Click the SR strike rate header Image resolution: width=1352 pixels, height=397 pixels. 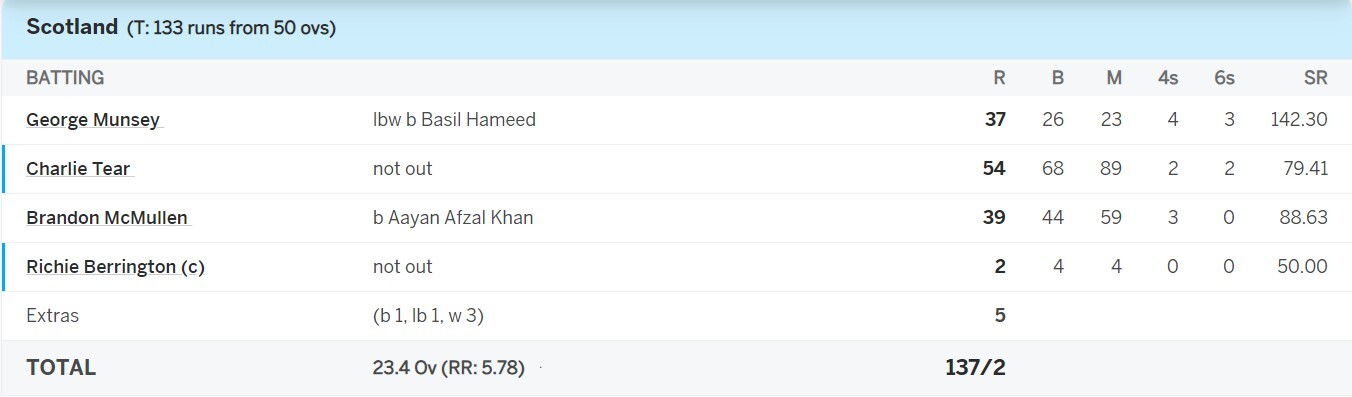point(1316,78)
